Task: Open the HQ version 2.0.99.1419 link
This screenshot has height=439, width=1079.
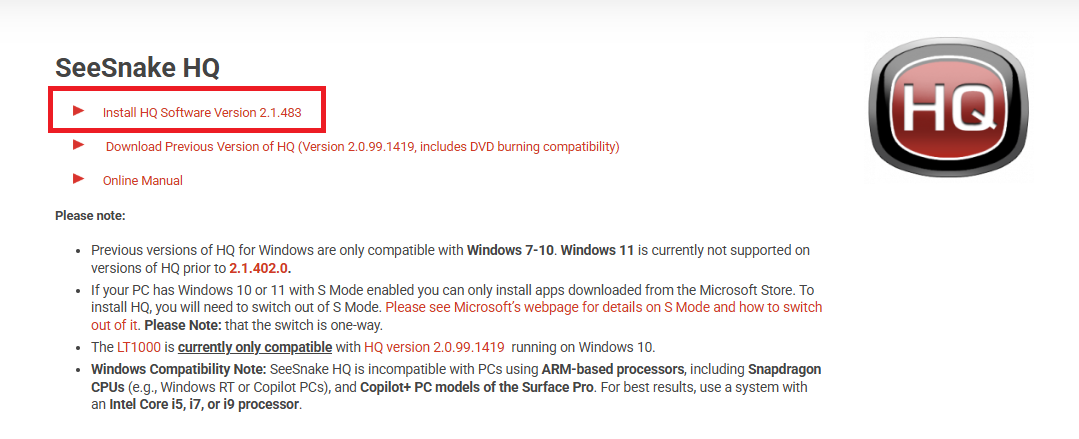Action: click(x=434, y=346)
